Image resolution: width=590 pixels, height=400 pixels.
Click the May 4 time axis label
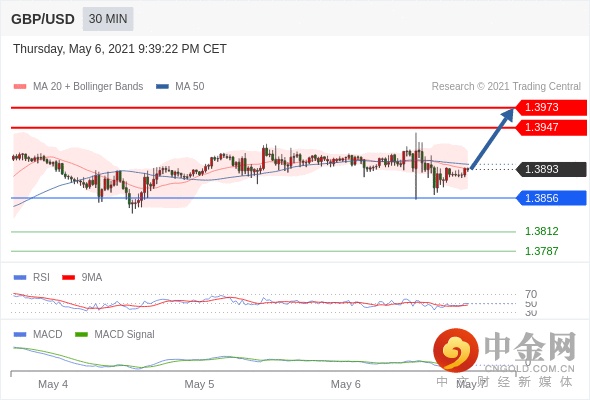pos(53,384)
